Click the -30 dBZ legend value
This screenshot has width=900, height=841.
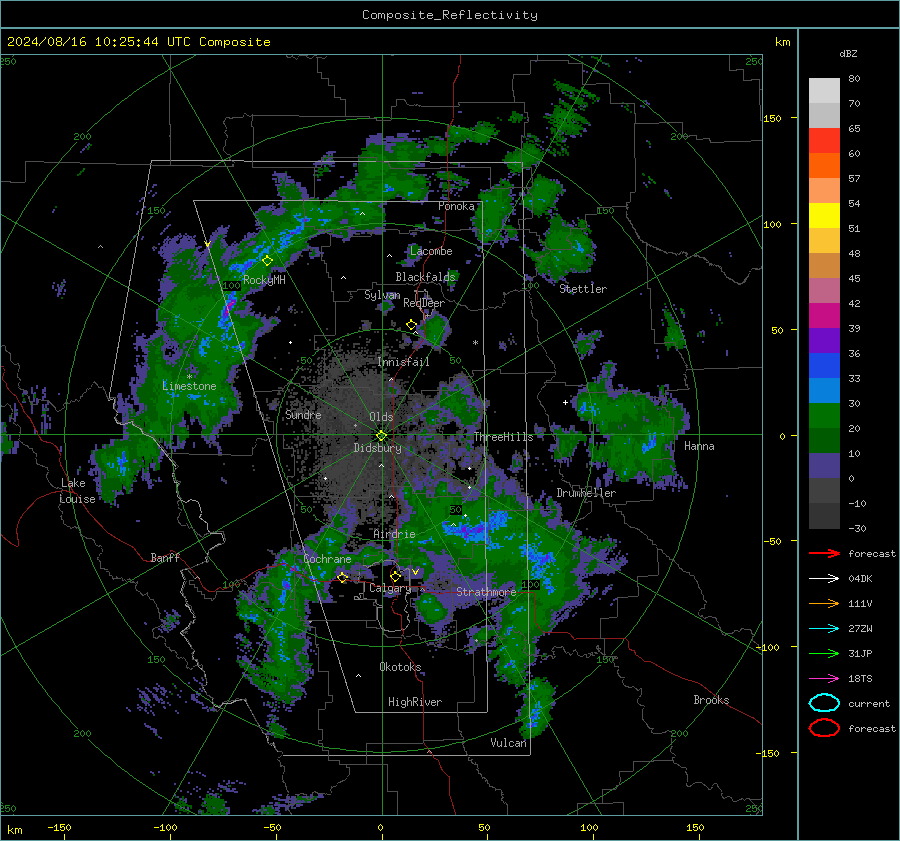point(858,528)
